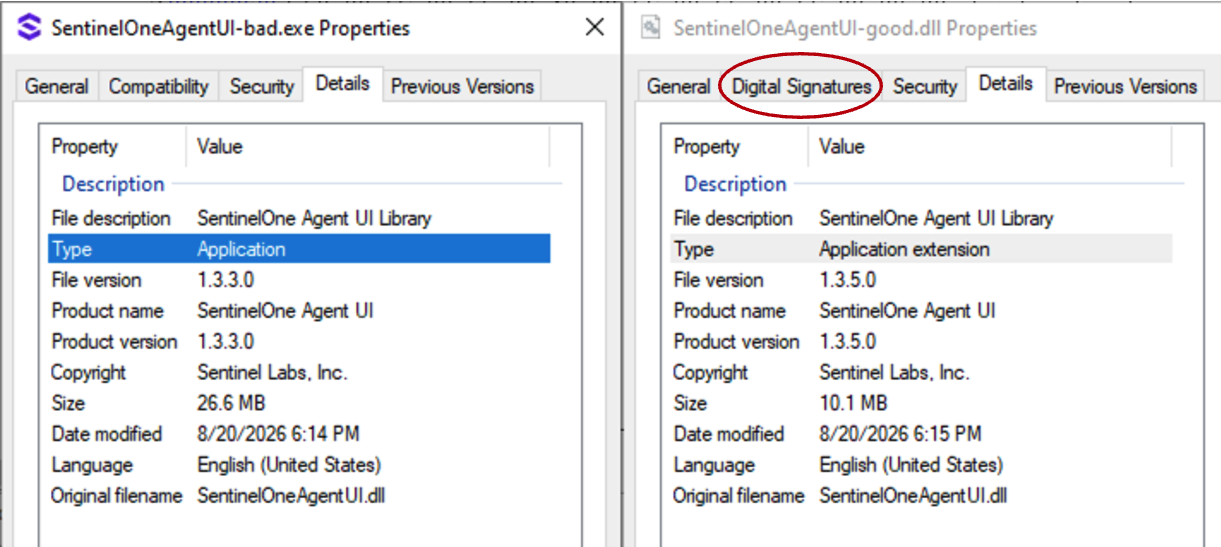This screenshot has height=547, width=1221.
Task: Select Language row in bad.exe window
Action: 299,465
